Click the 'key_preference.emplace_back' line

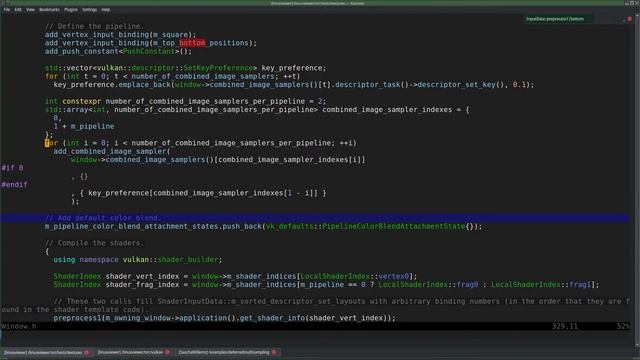[293, 84]
